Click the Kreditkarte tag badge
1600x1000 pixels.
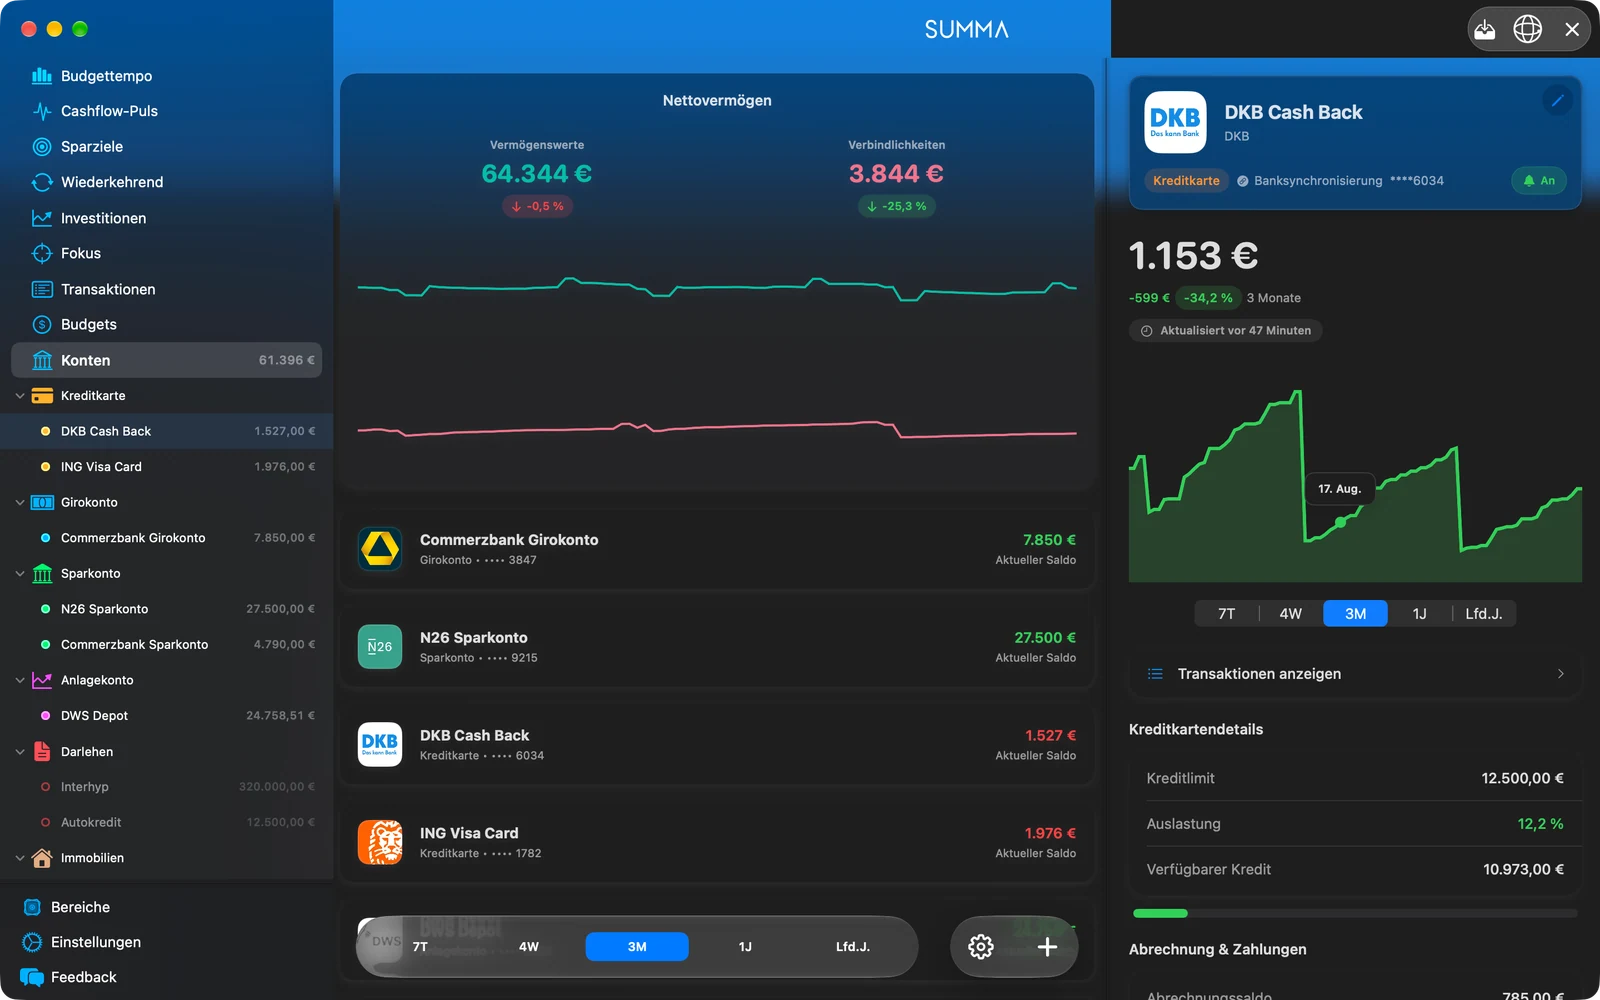coord(1186,181)
